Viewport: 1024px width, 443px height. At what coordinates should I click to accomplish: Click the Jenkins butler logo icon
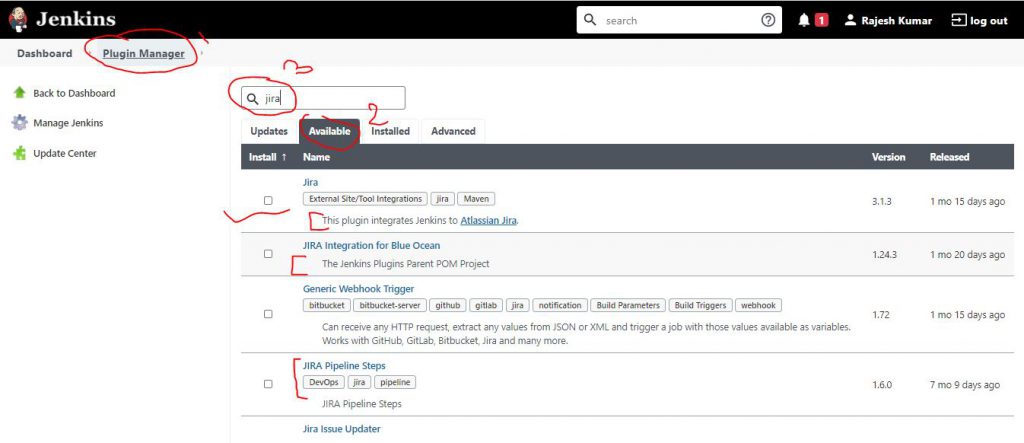tap(18, 19)
